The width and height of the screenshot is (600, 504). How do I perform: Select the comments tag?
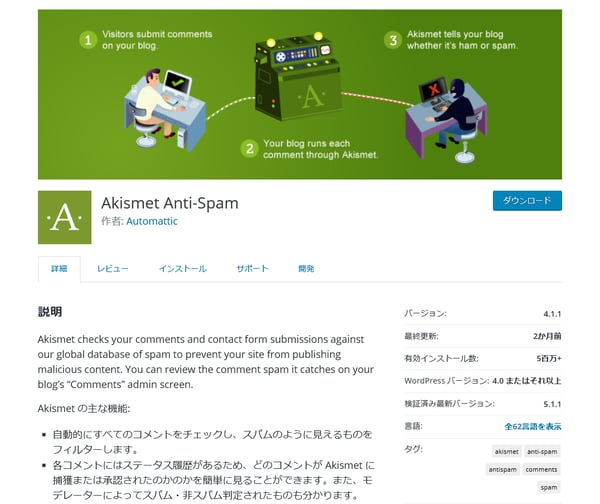[x=541, y=469]
